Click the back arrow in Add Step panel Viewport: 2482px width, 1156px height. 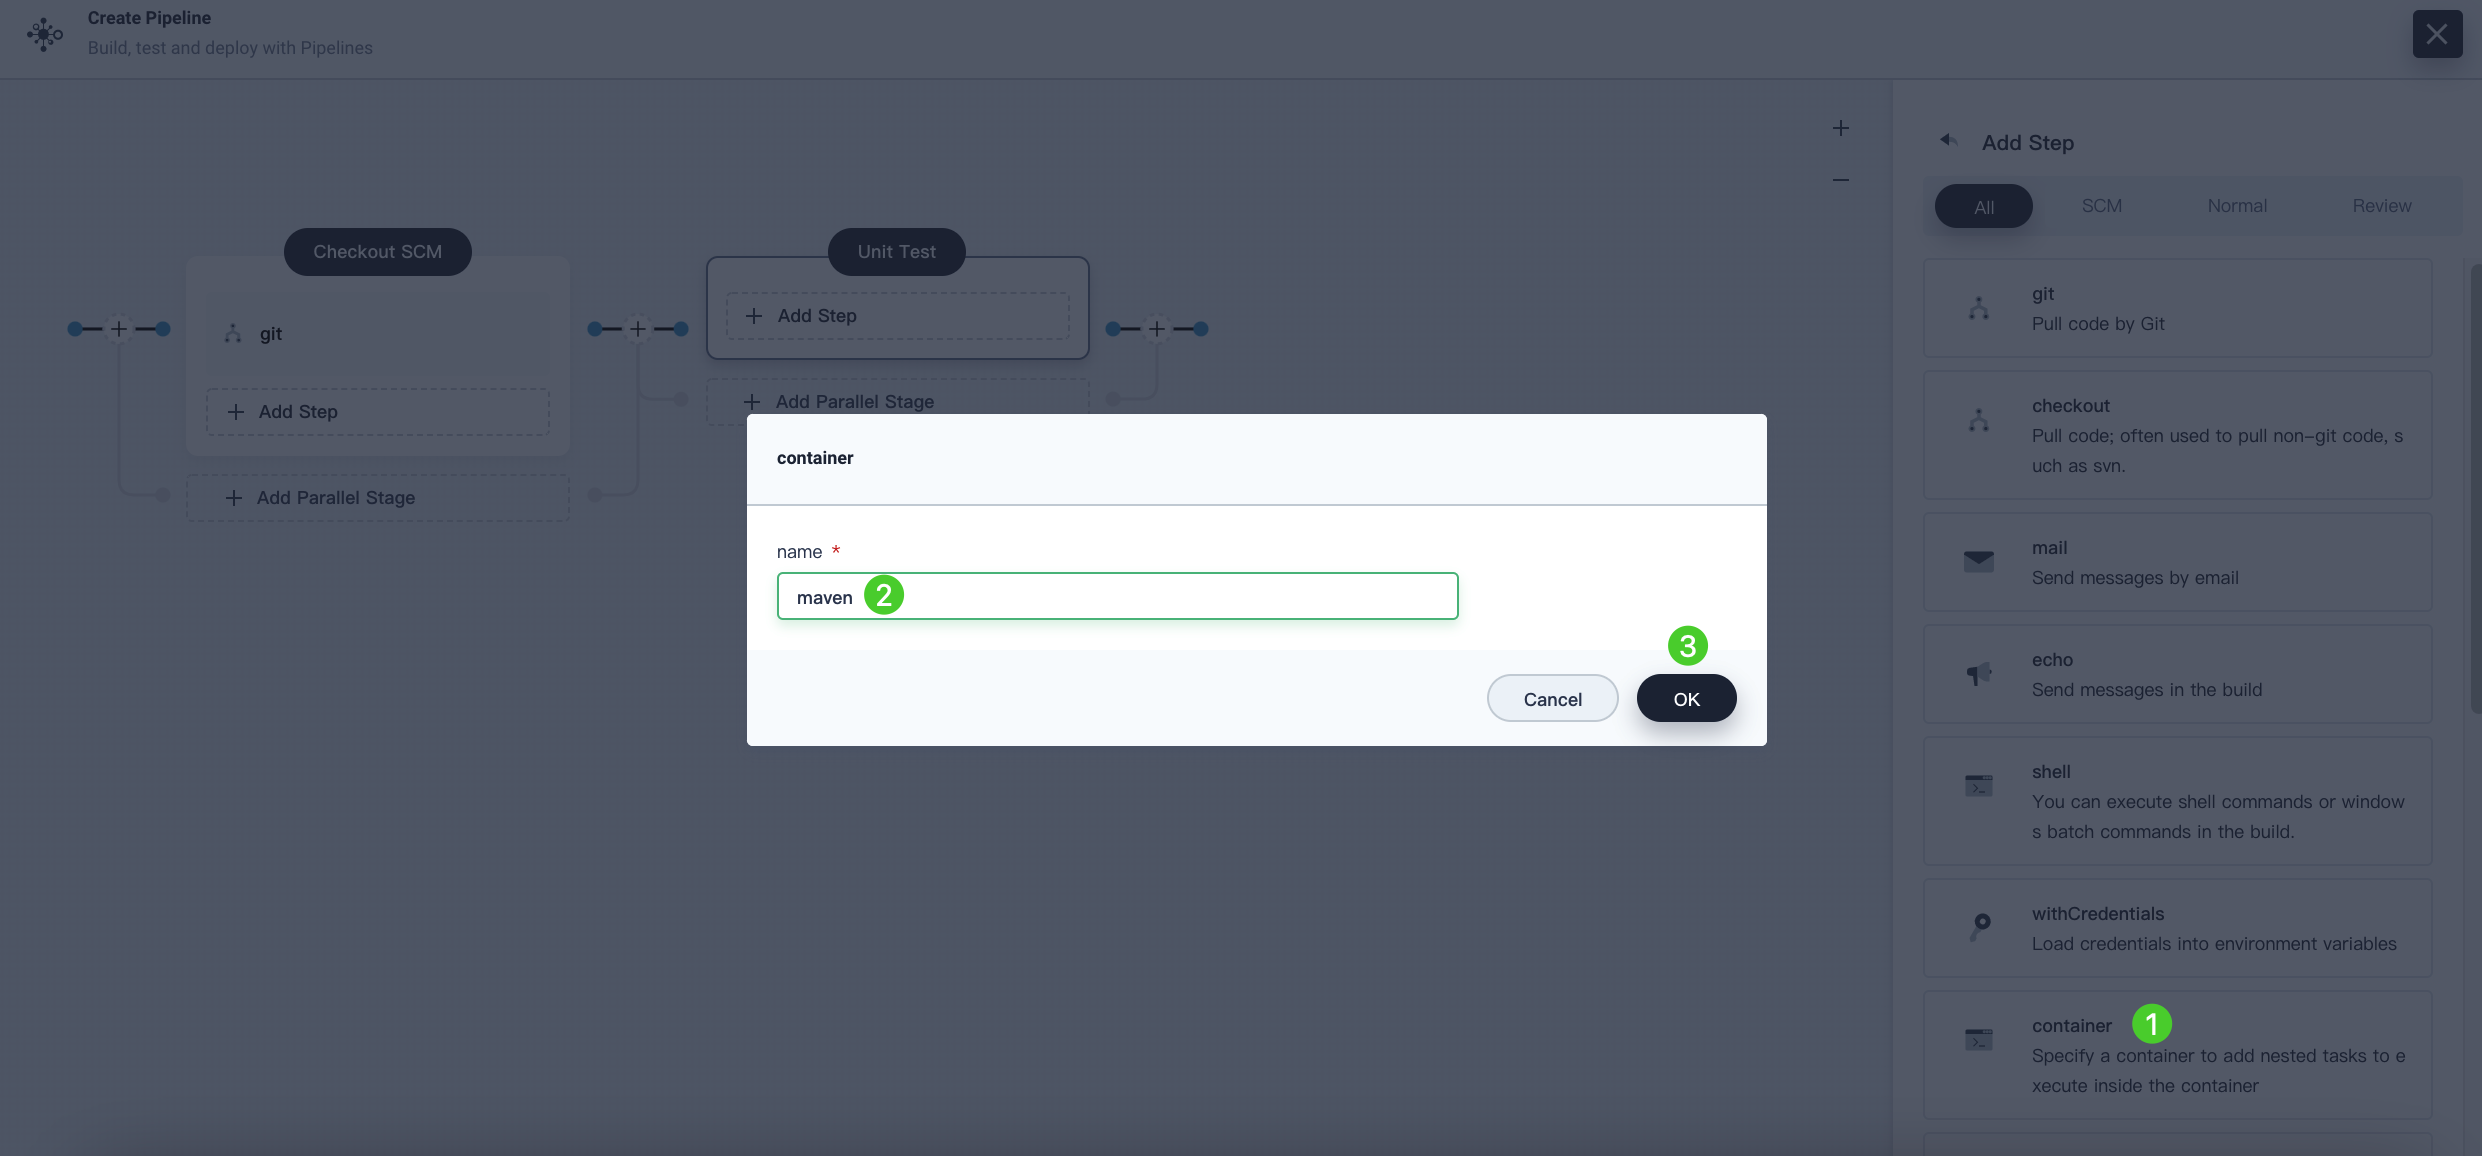tap(1949, 141)
